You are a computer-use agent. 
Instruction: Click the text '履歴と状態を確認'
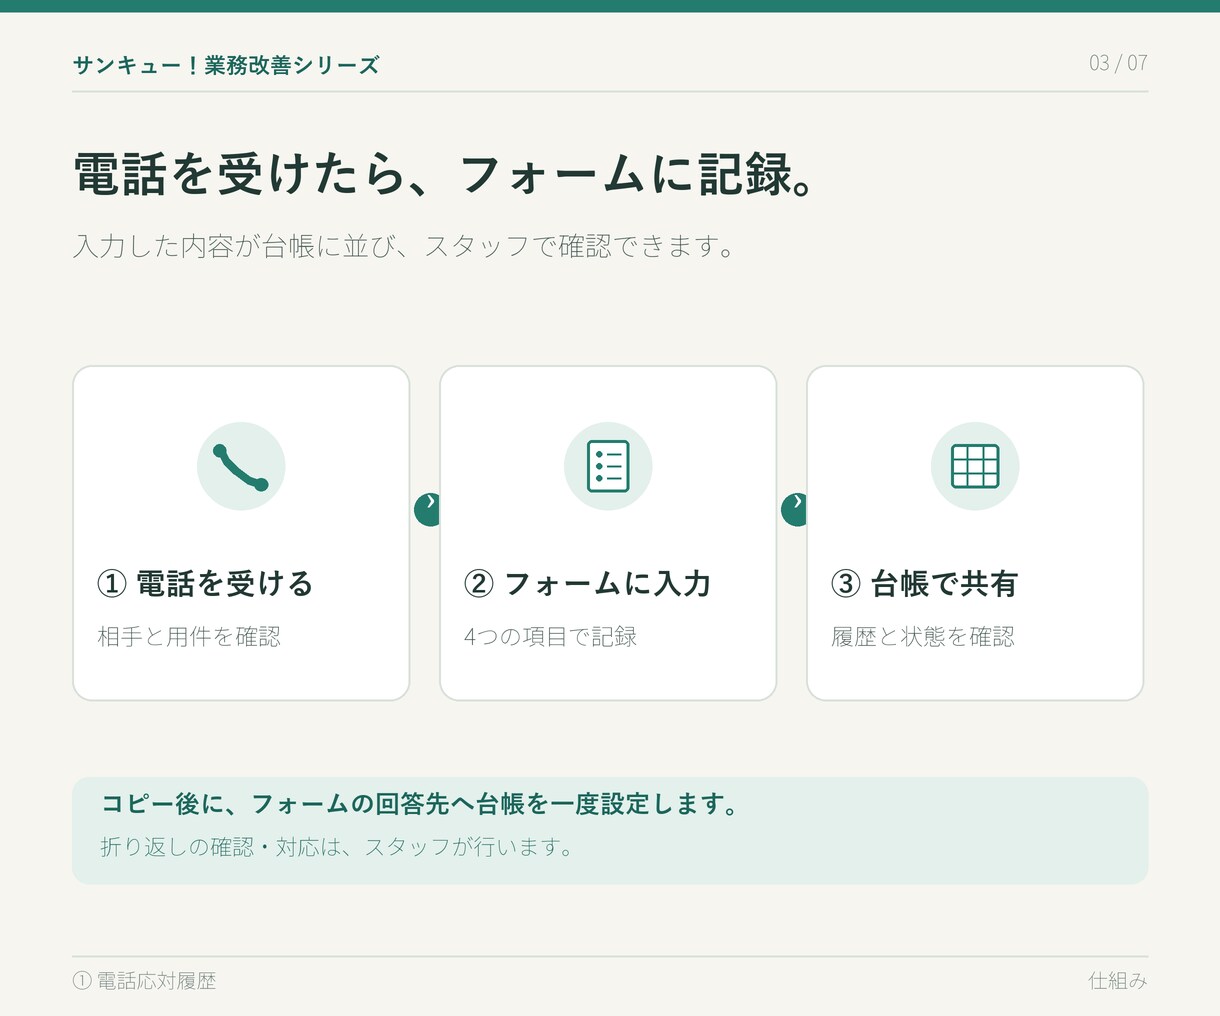(923, 637)
